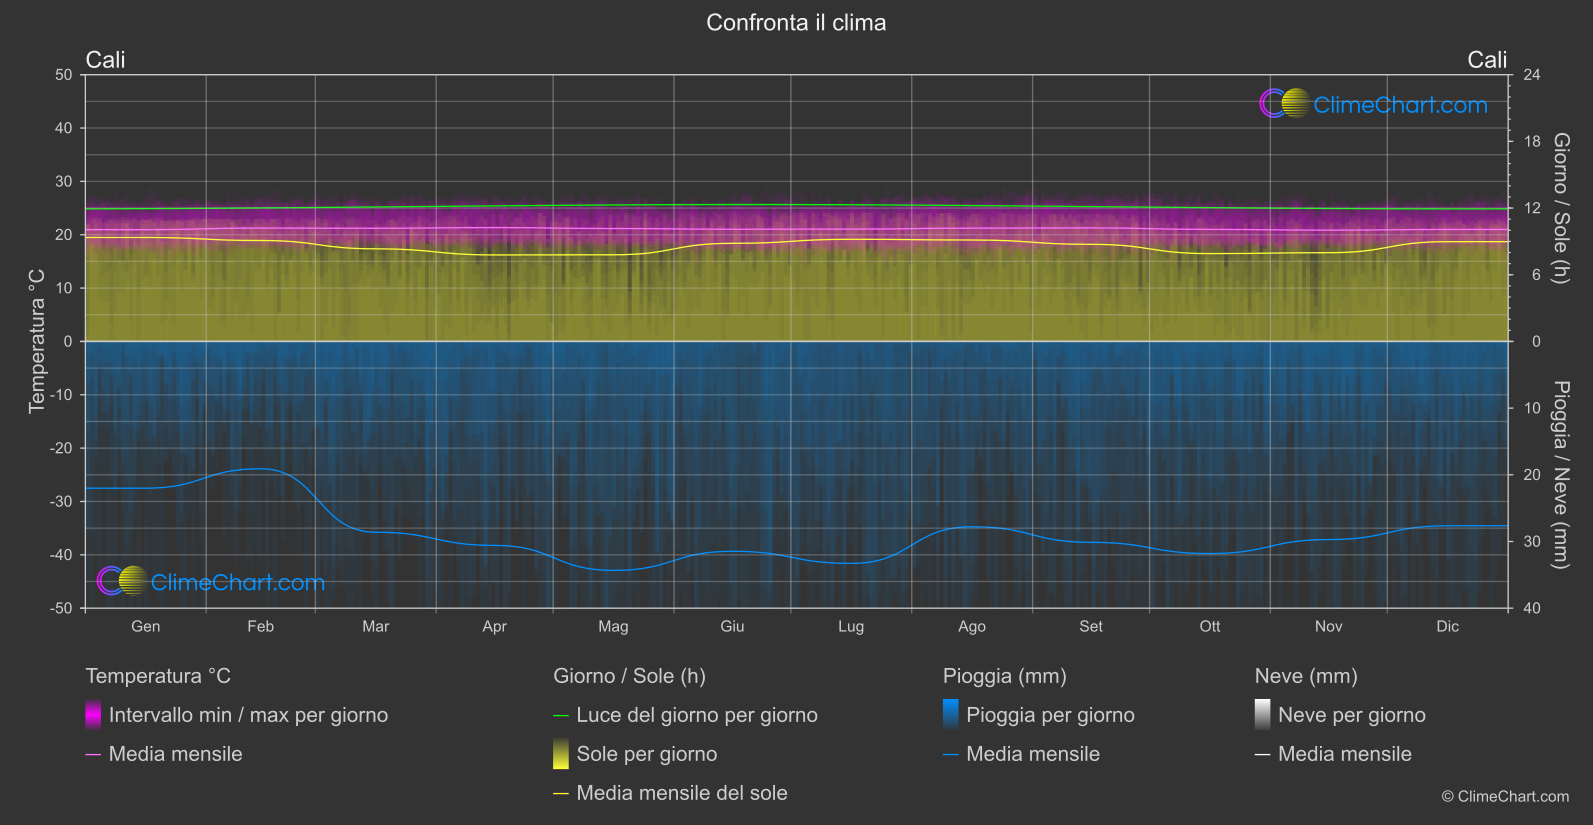Click the magenta min/max interval swatch
1593x825 pixels.
[x=93, y=715]
